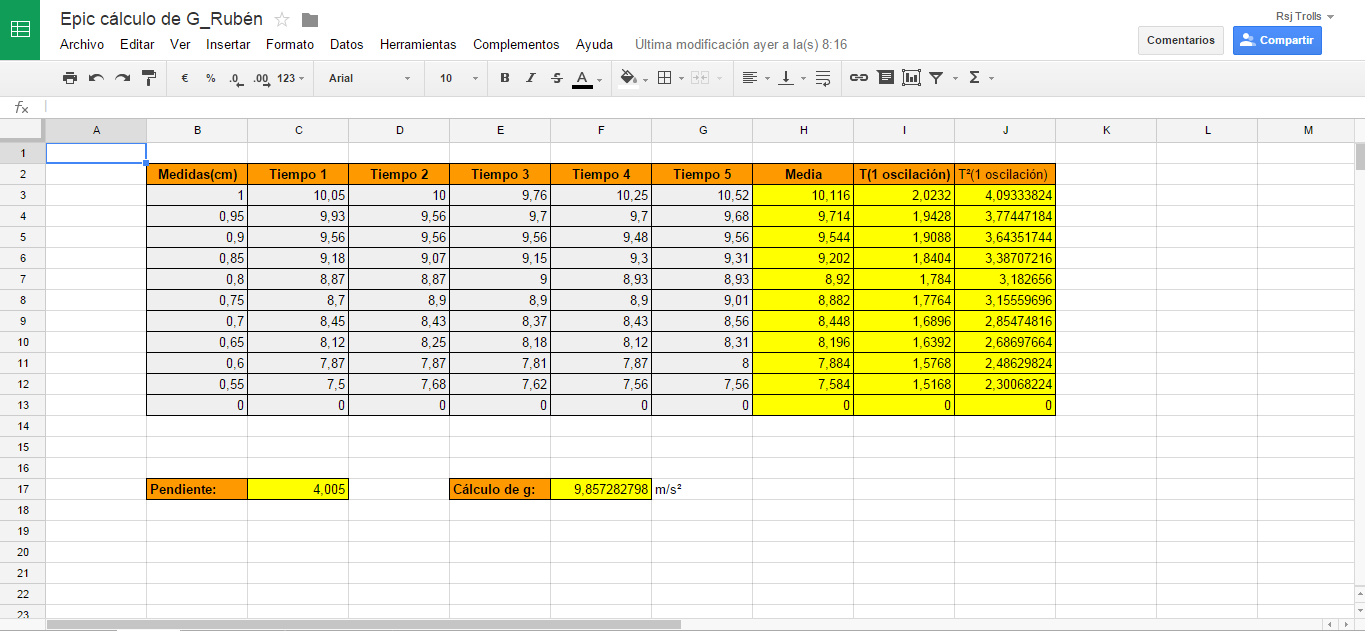Insert a link using the link icon
The image size is (1365, 631).
pos(858,77)
